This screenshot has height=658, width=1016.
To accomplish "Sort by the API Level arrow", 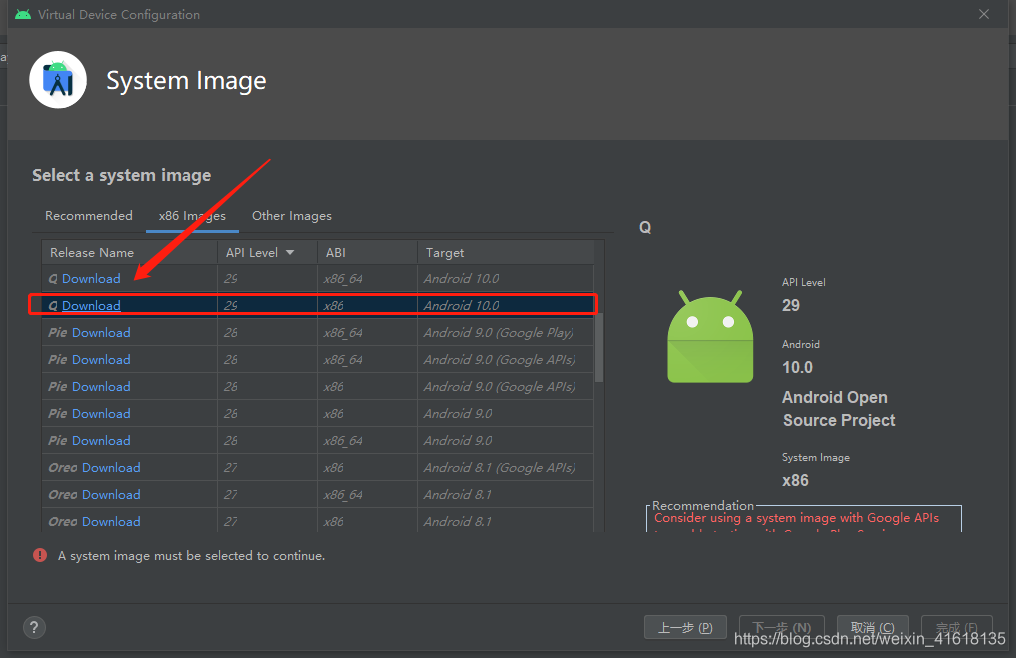I will point(290,253).
